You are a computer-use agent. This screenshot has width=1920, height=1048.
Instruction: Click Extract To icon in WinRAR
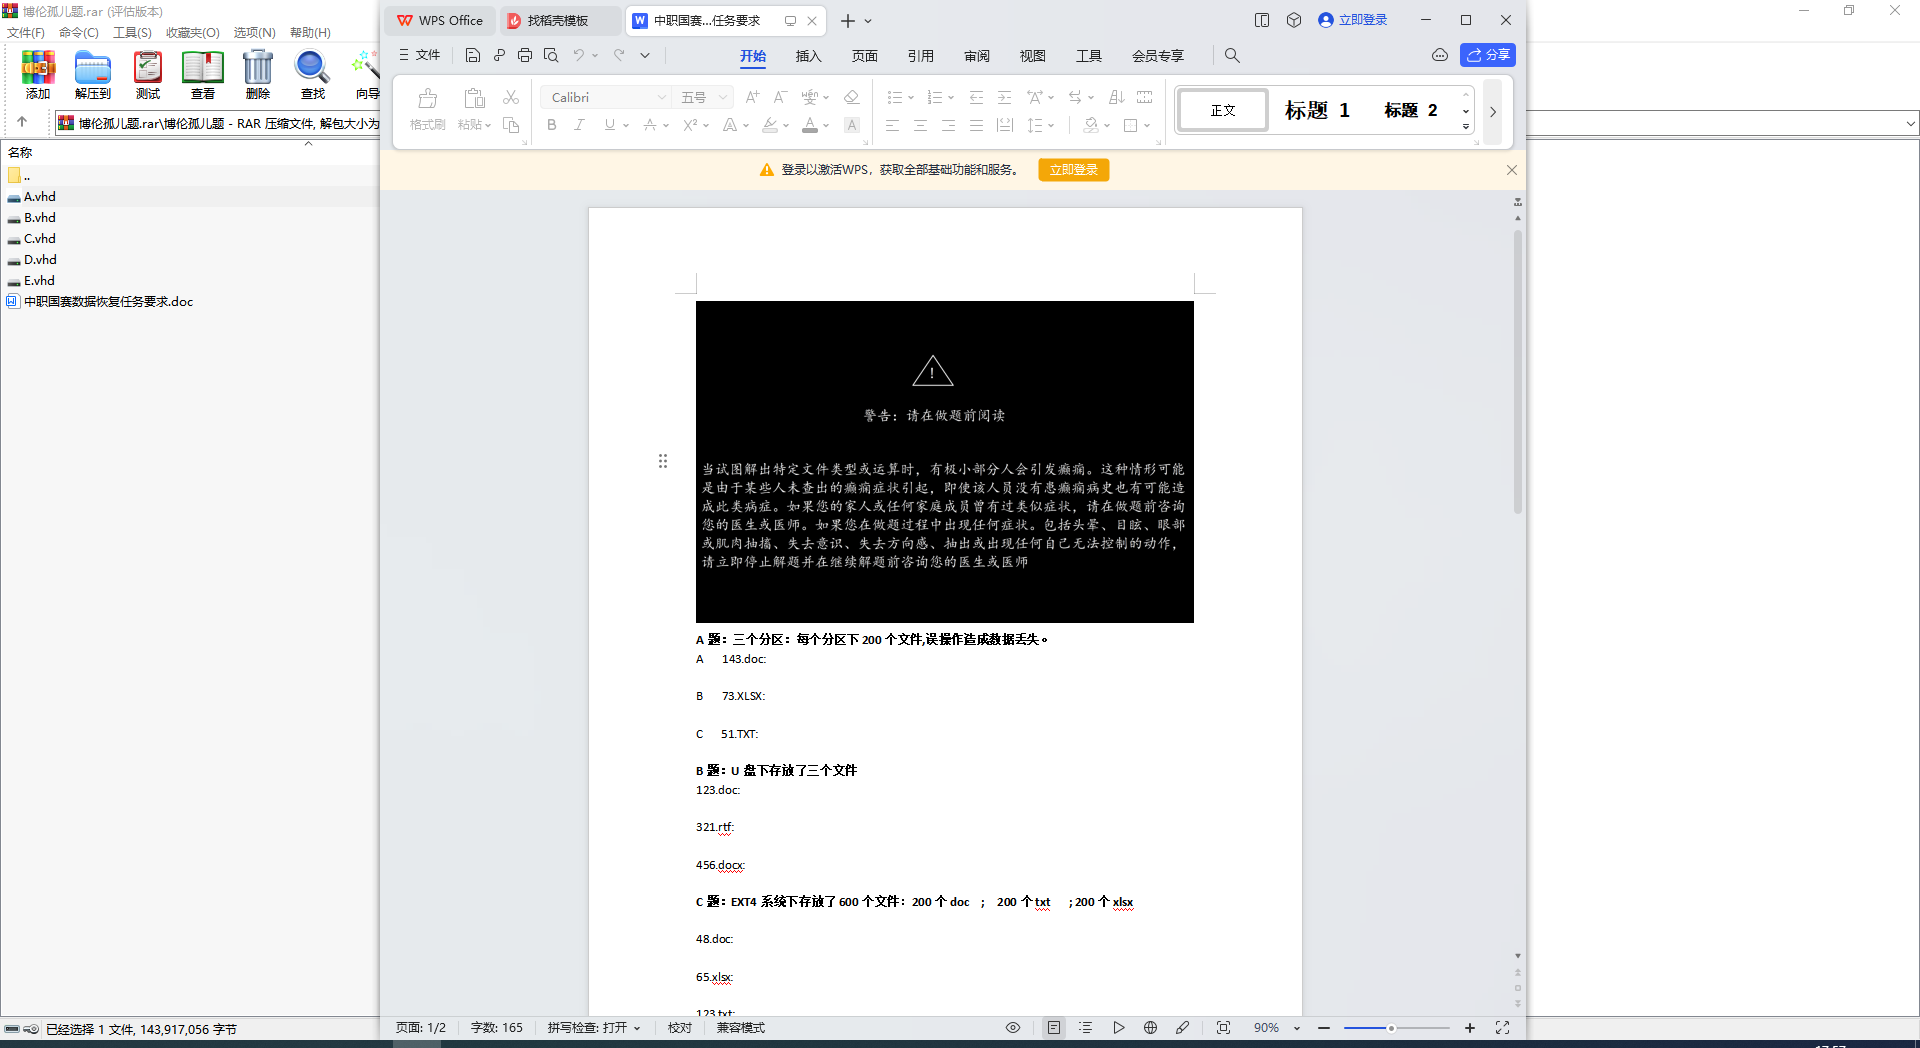click(x=93, y=75)
